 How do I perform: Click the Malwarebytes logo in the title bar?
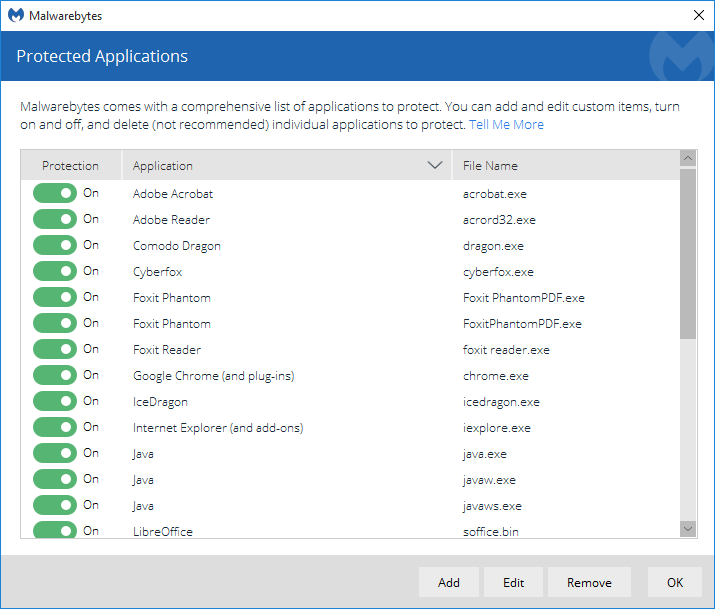coord(16,15)
